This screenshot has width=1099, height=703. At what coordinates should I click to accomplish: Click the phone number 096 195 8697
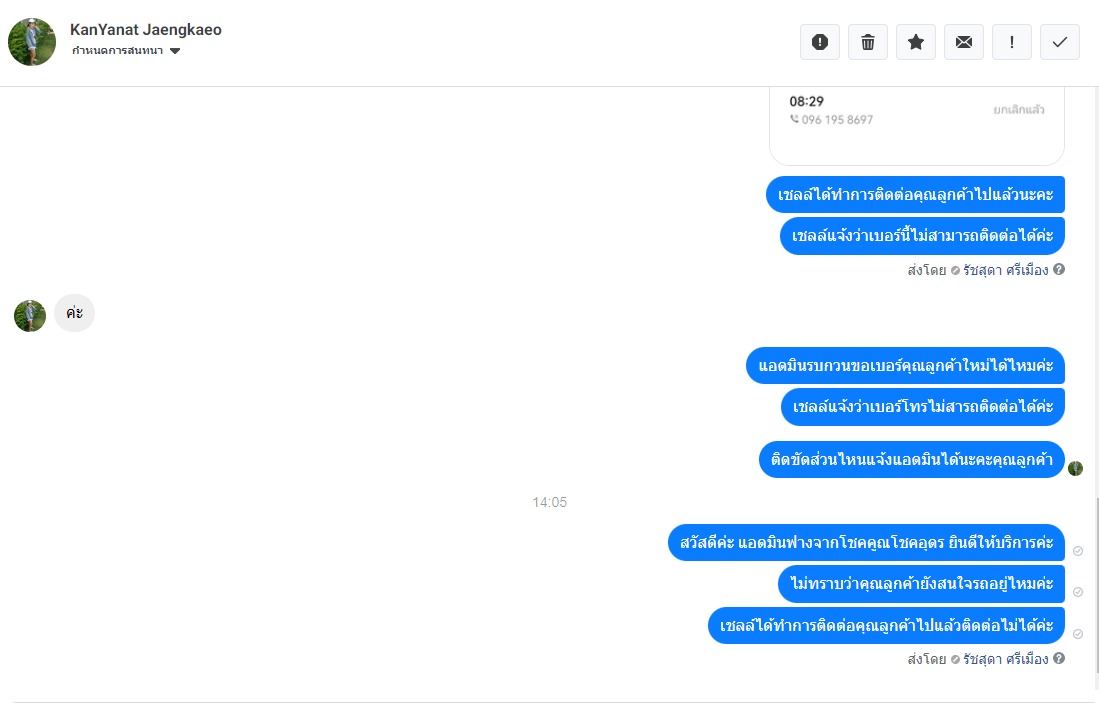click(837, 120)
